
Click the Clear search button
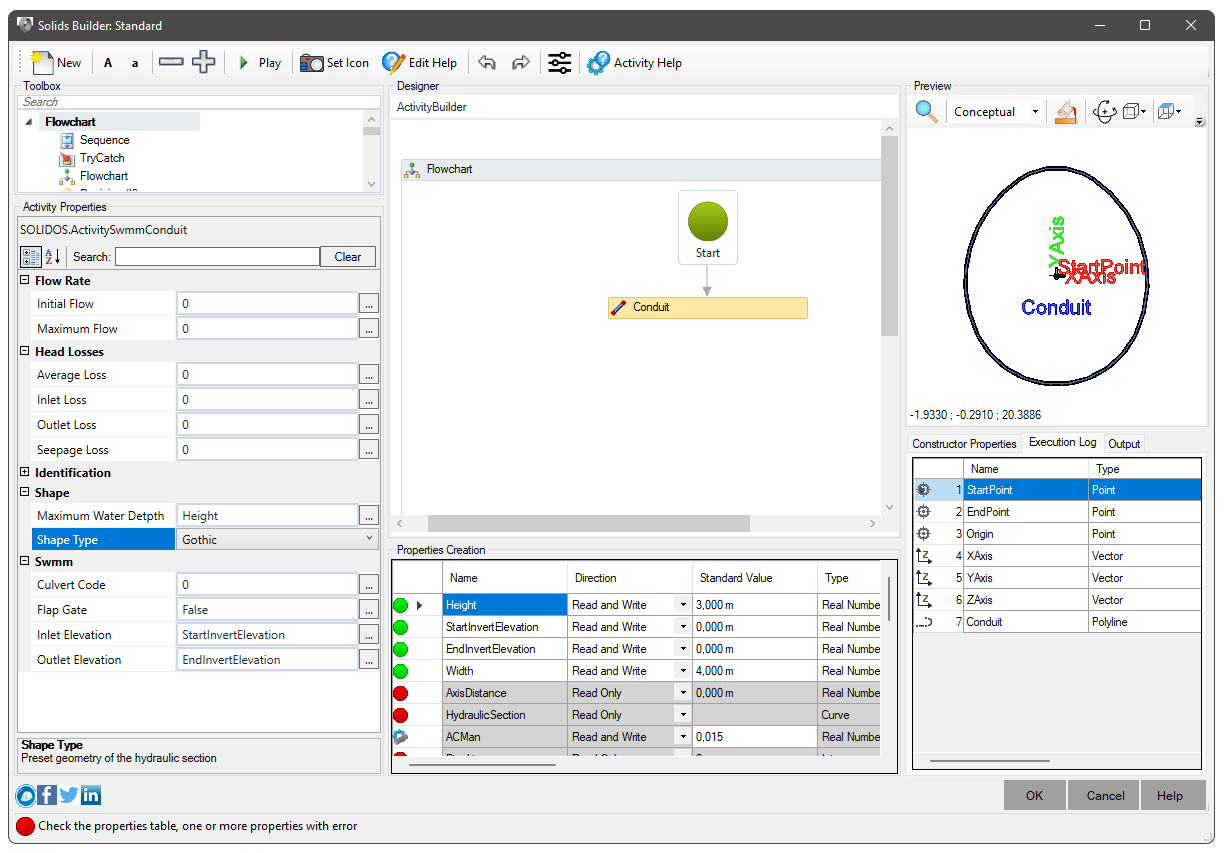pos(348,257)
